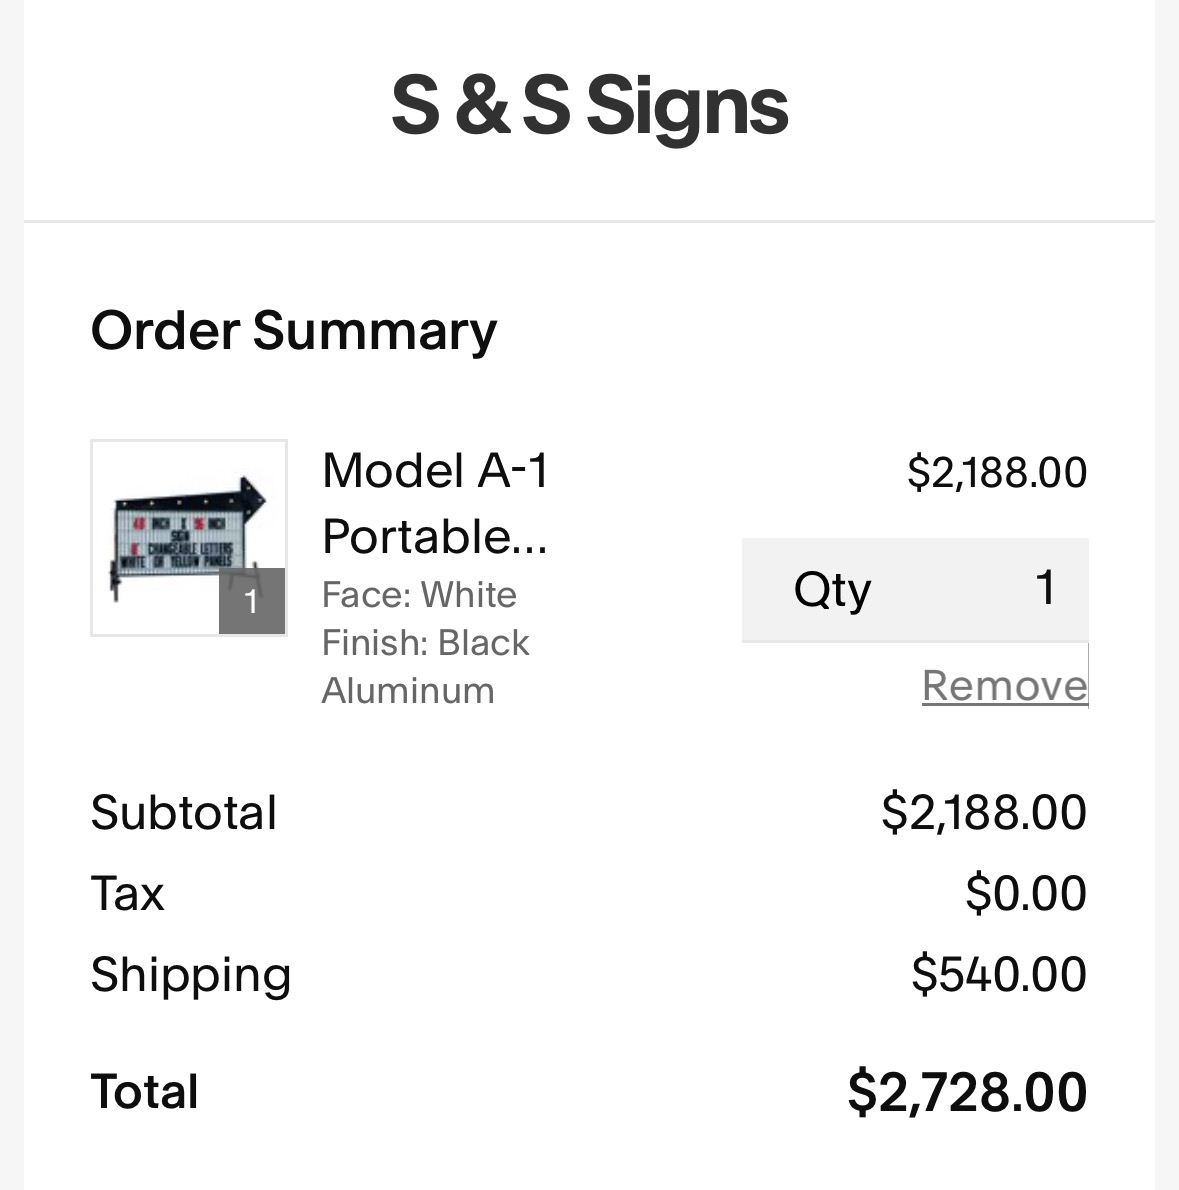
Task: Click the $0.00 tax amount
Action: tap(1026, 893)
